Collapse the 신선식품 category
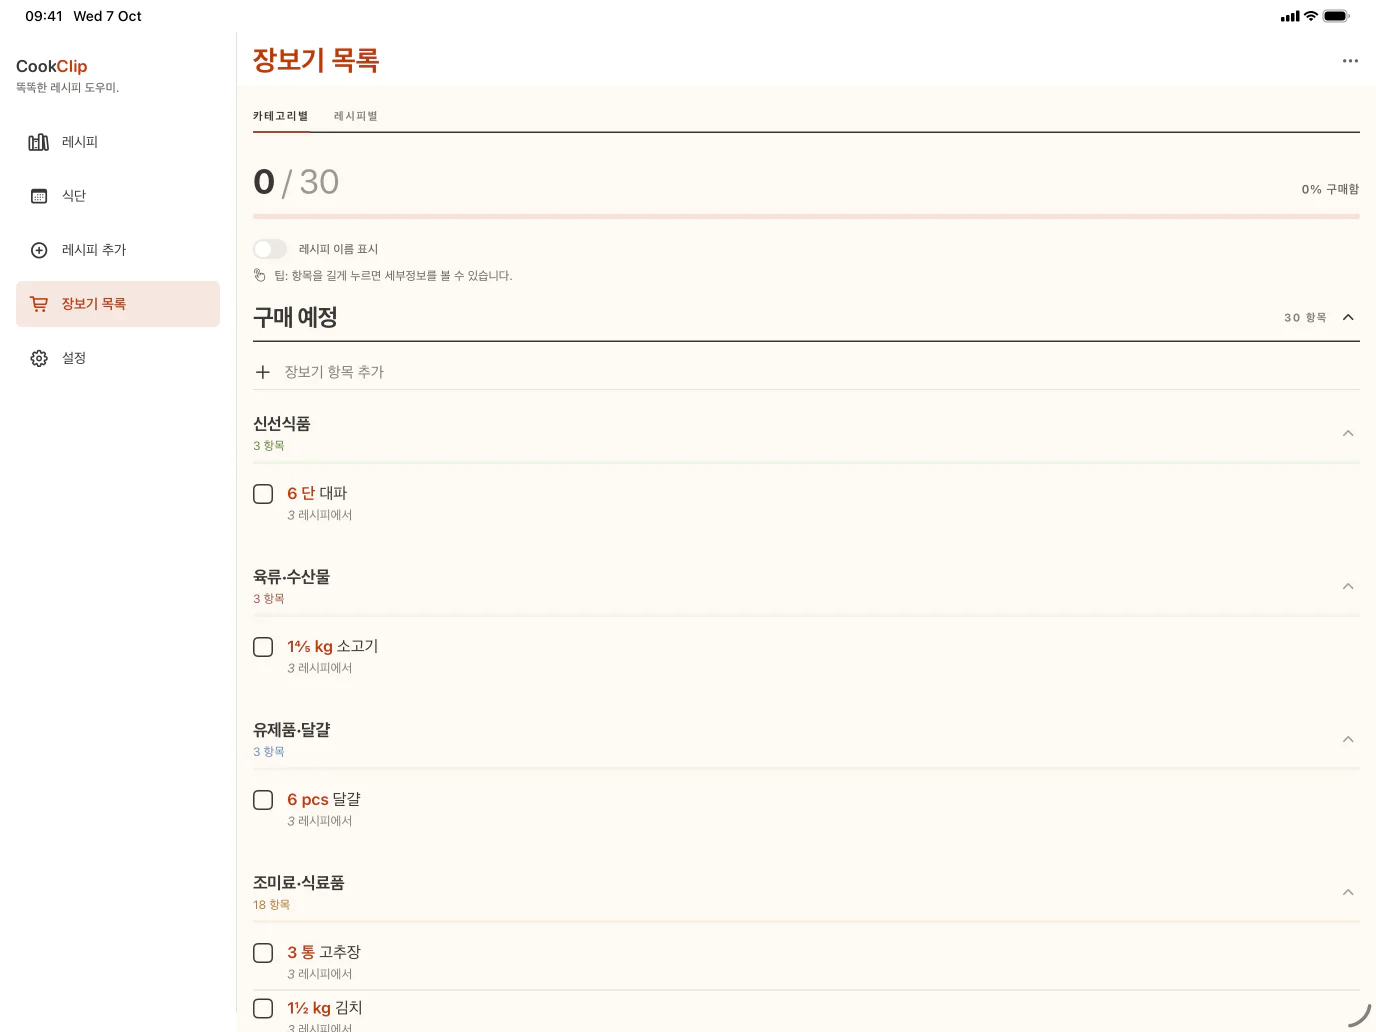The image size is (1376, 1032). [x=1348, y=433]
